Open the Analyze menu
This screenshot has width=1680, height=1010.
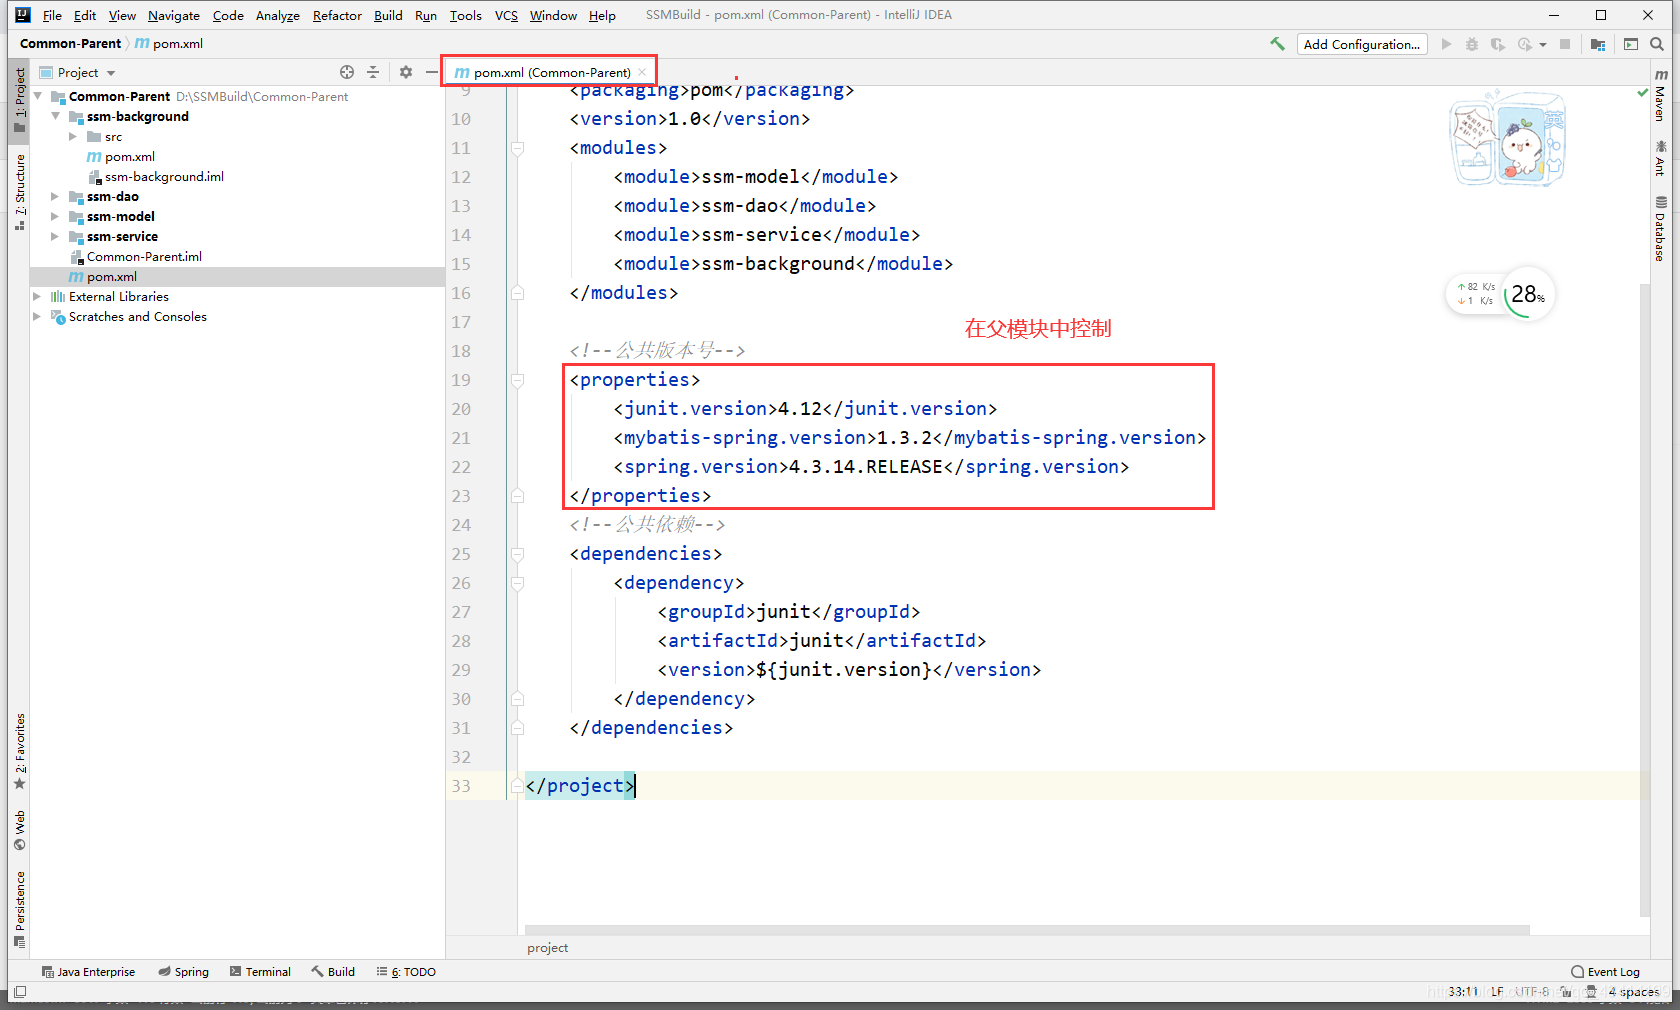coord(278,15)
